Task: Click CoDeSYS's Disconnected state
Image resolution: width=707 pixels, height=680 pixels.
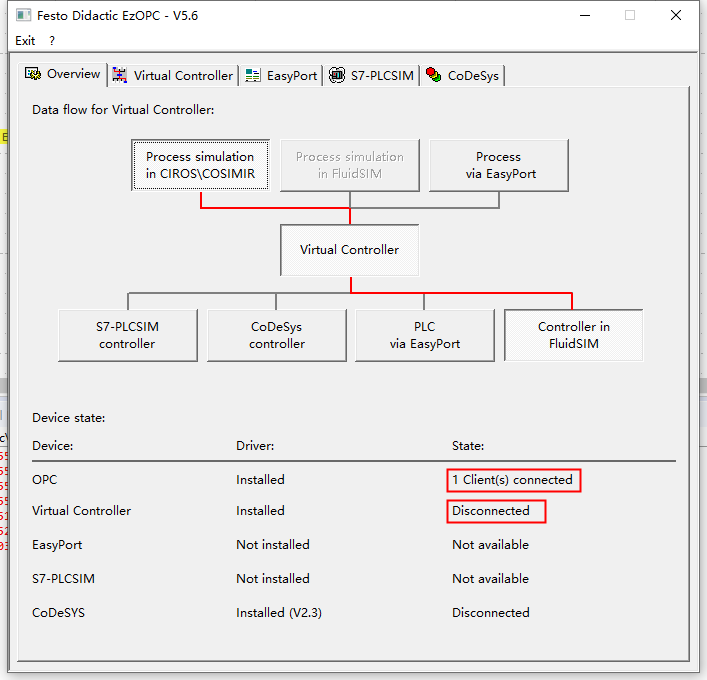Action: coord(491,613)
